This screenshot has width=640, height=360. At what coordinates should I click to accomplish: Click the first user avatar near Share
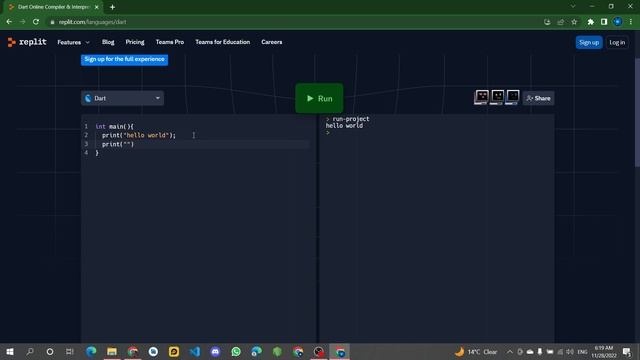pyautogui.click(x=482, y=97)
